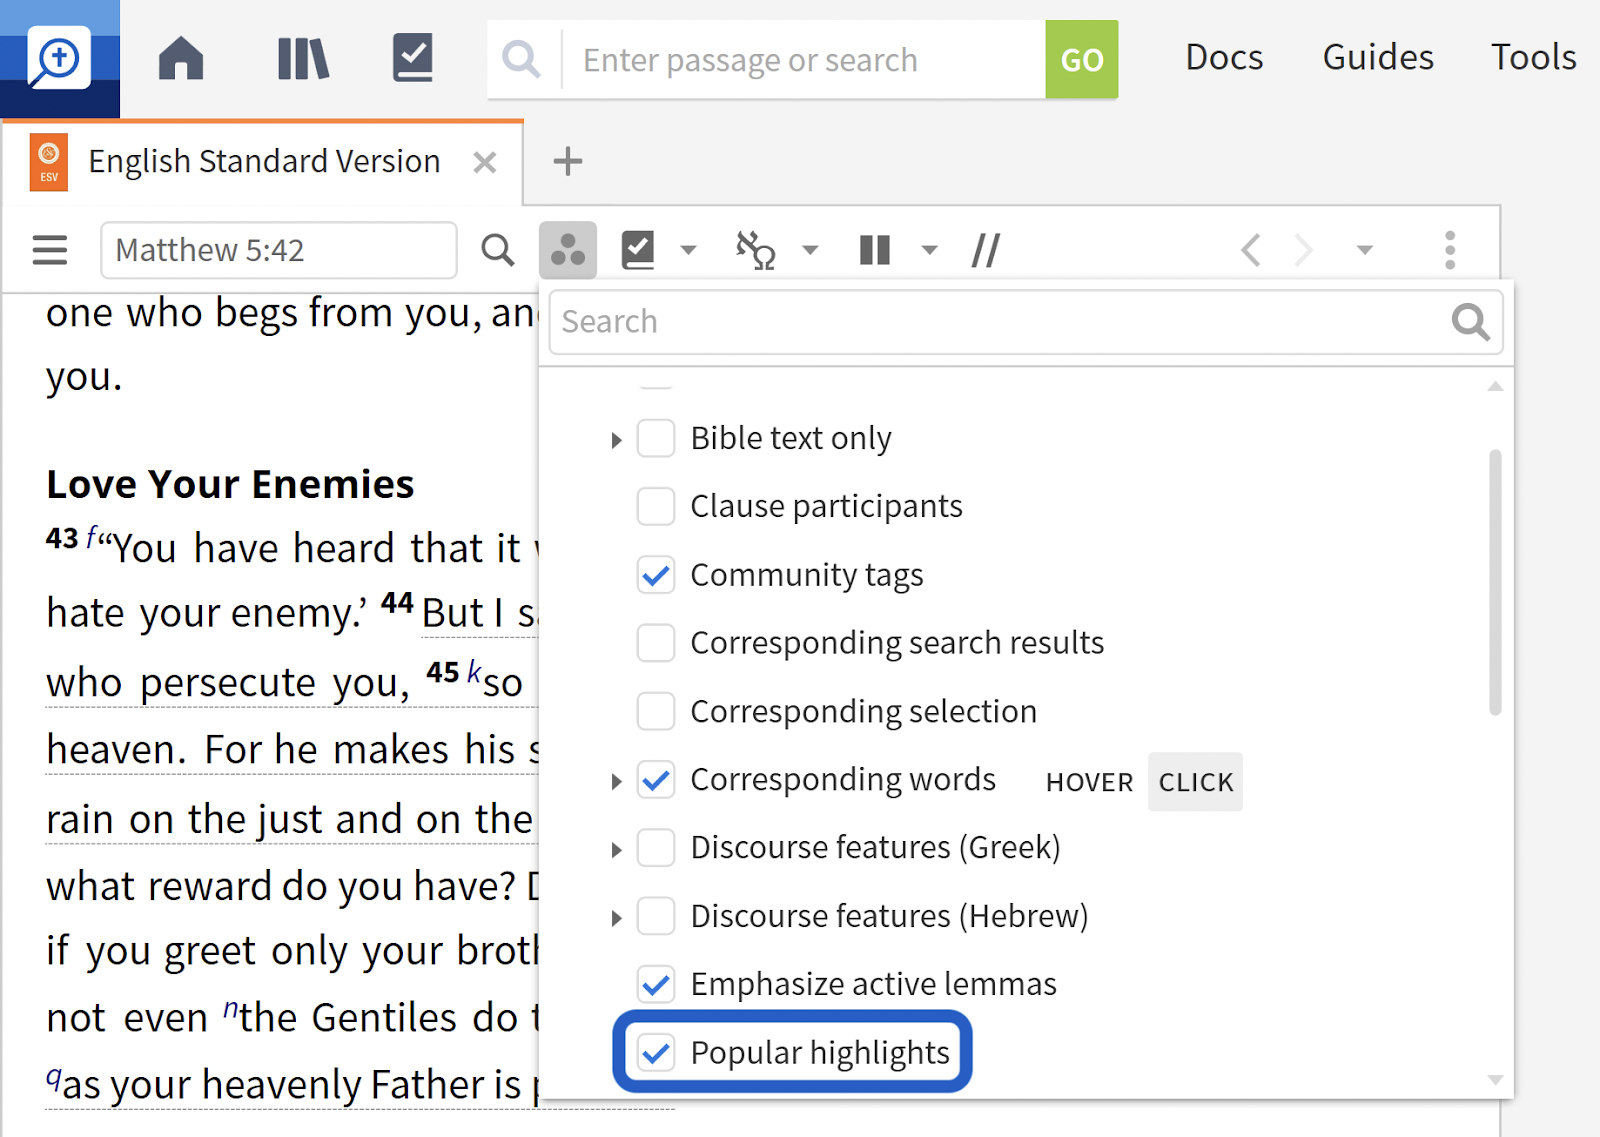Image resolution: width=1600 pixels, height=1137 pixels.
Task: Enable the Clause participants checkbox
Action: (656, 507)
